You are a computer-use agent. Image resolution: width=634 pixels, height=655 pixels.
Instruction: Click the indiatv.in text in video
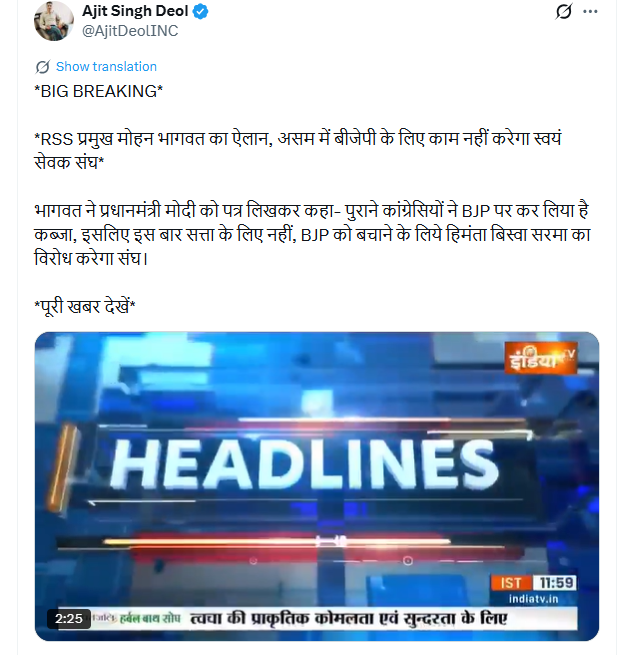(533, 599)
